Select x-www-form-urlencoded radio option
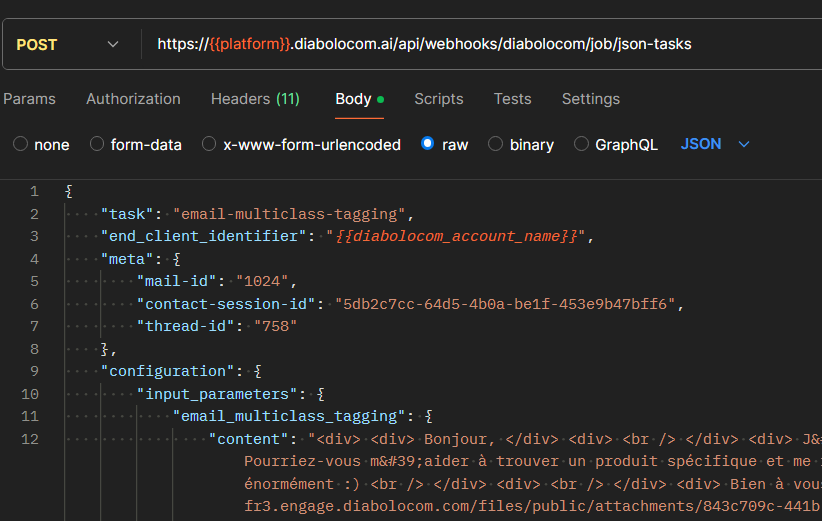Viewport: 822px width, 521px height. point(209,144)
